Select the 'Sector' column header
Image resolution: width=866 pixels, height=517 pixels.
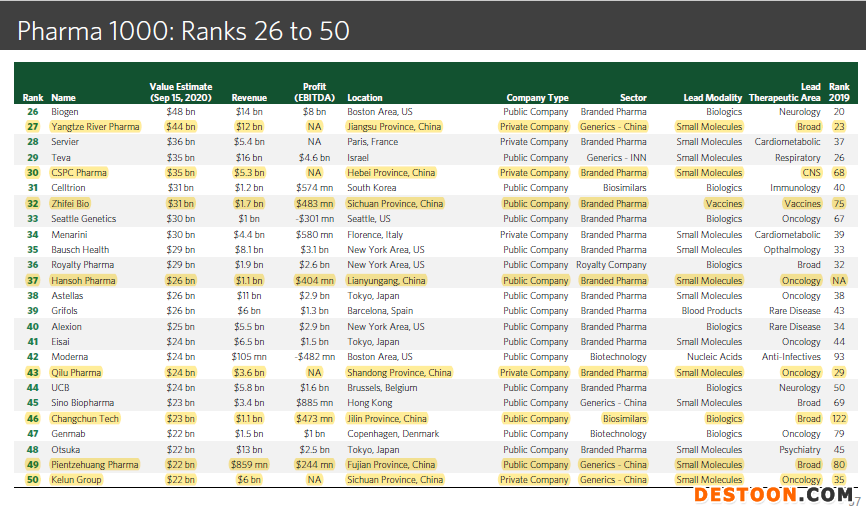(633, 98)
